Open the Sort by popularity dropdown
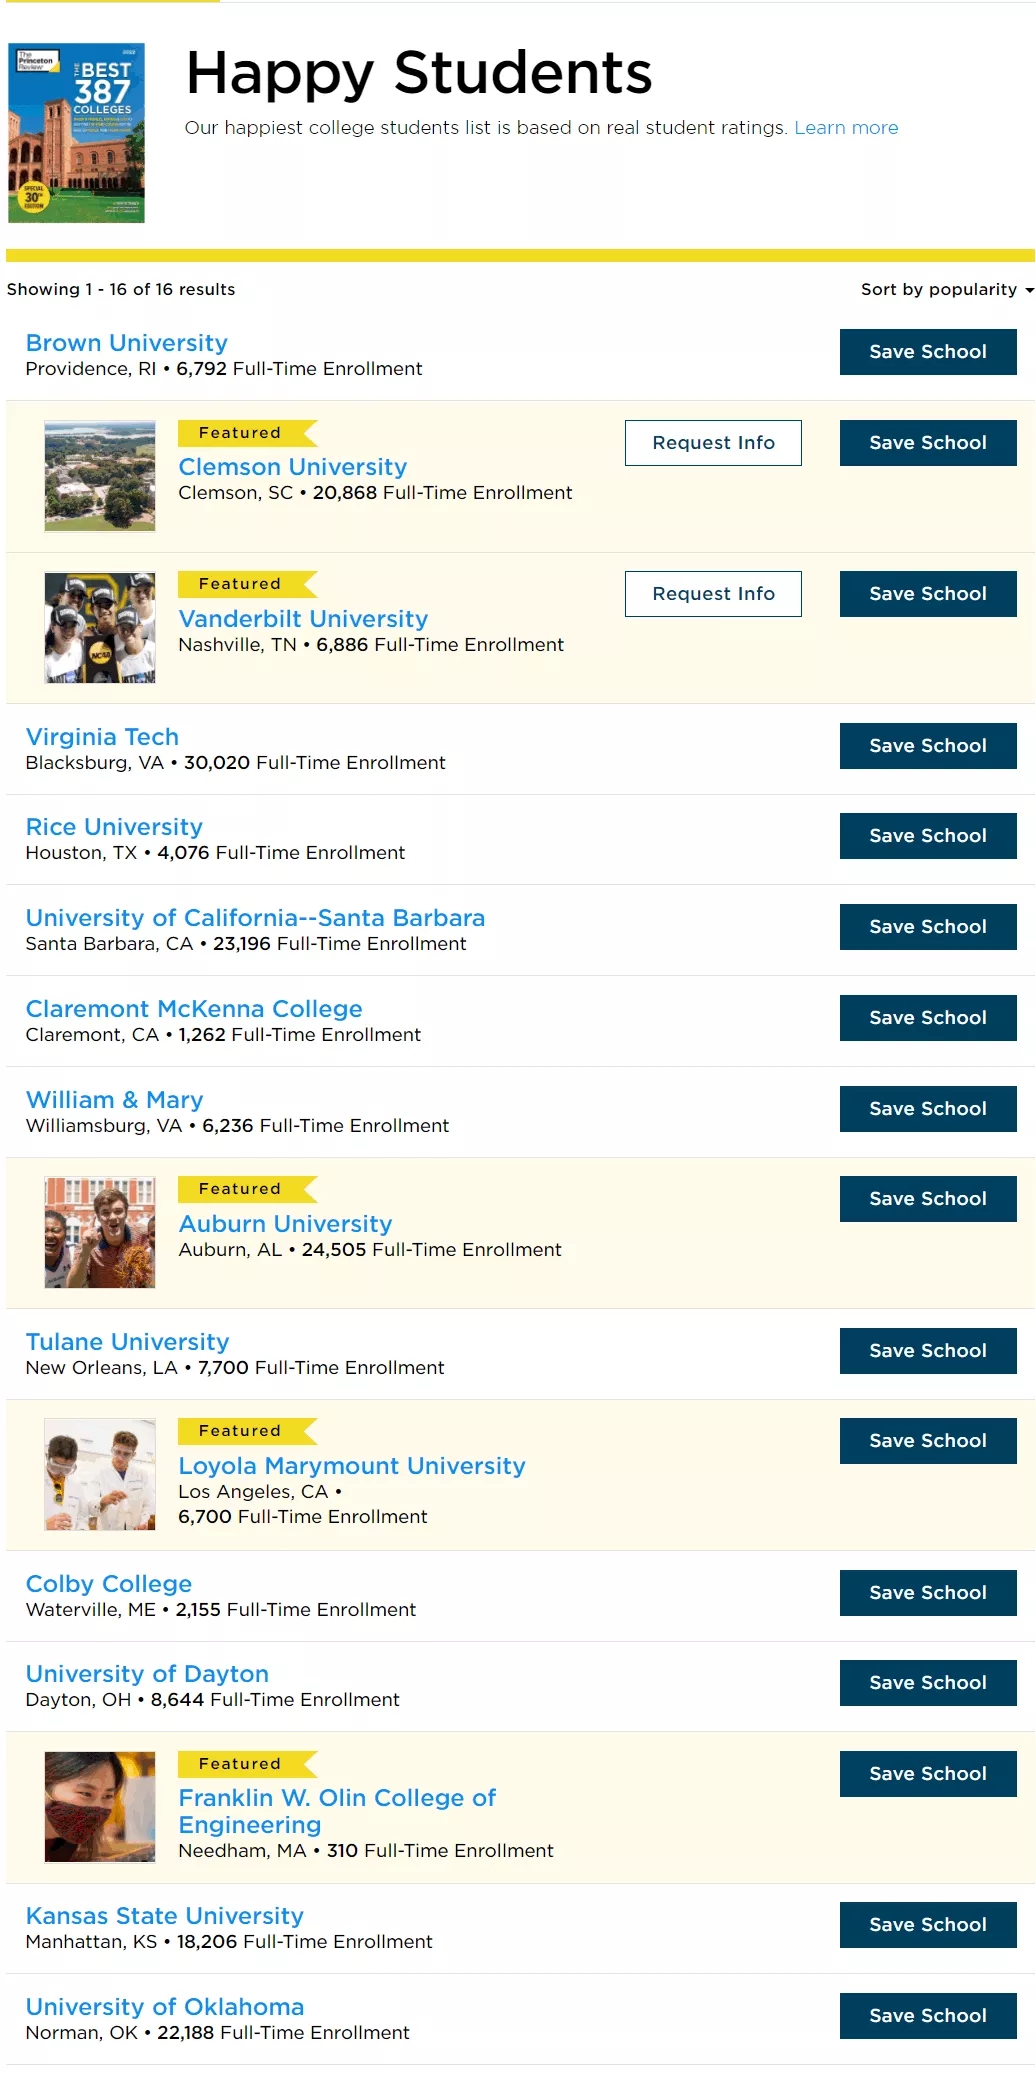This screenshot has width=1036, height=2073. click(x=946, y=289)
